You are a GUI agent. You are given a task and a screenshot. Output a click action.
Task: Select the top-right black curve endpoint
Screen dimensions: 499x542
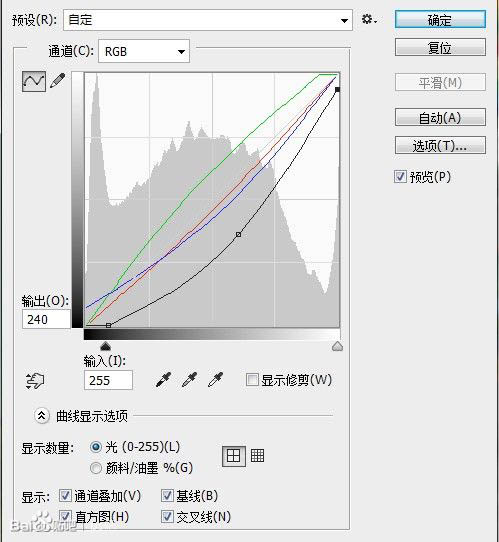click(337, 90)
